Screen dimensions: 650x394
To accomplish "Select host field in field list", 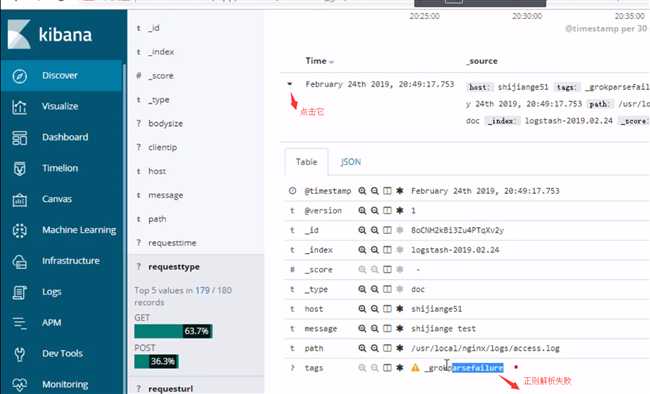I will coord(157,171).
